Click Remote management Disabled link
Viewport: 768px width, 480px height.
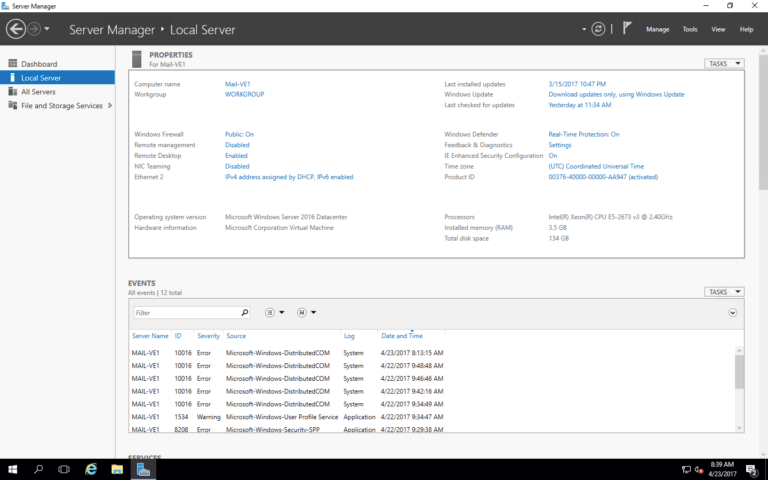click(x=237, y=145)
